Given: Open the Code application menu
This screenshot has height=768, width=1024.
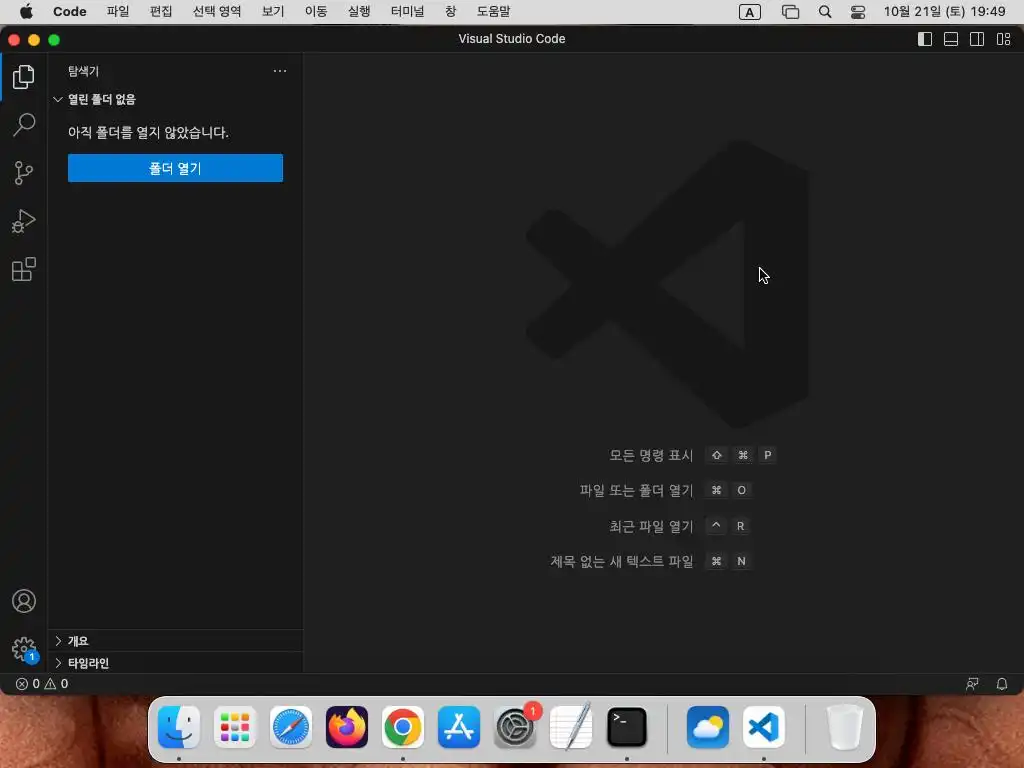Looking at the screenshot, I should pos(70,12).
